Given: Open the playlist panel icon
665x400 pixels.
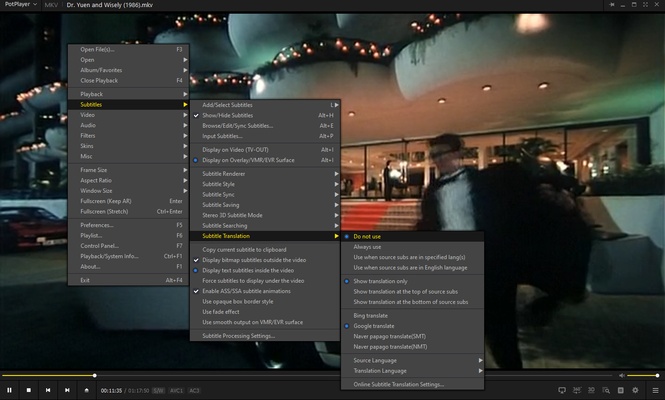Looking at the screenshot, I should click(620, 390).
